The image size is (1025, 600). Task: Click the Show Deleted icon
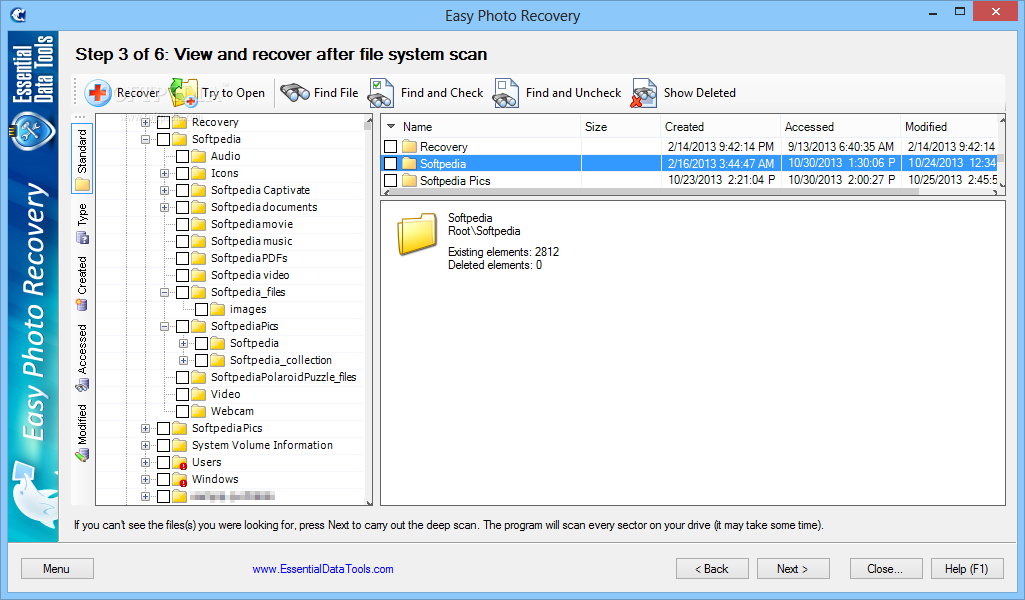644,93
